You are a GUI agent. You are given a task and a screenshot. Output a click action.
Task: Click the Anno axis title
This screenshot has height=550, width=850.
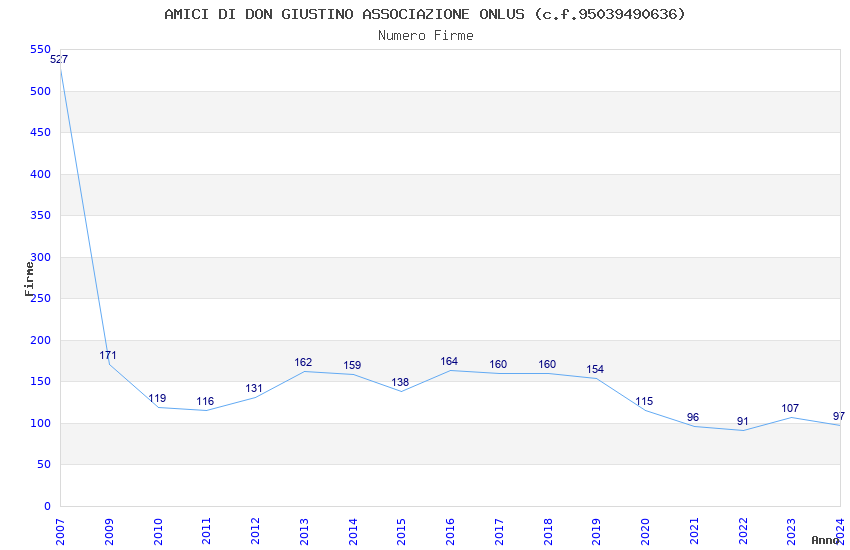[825, 540]
